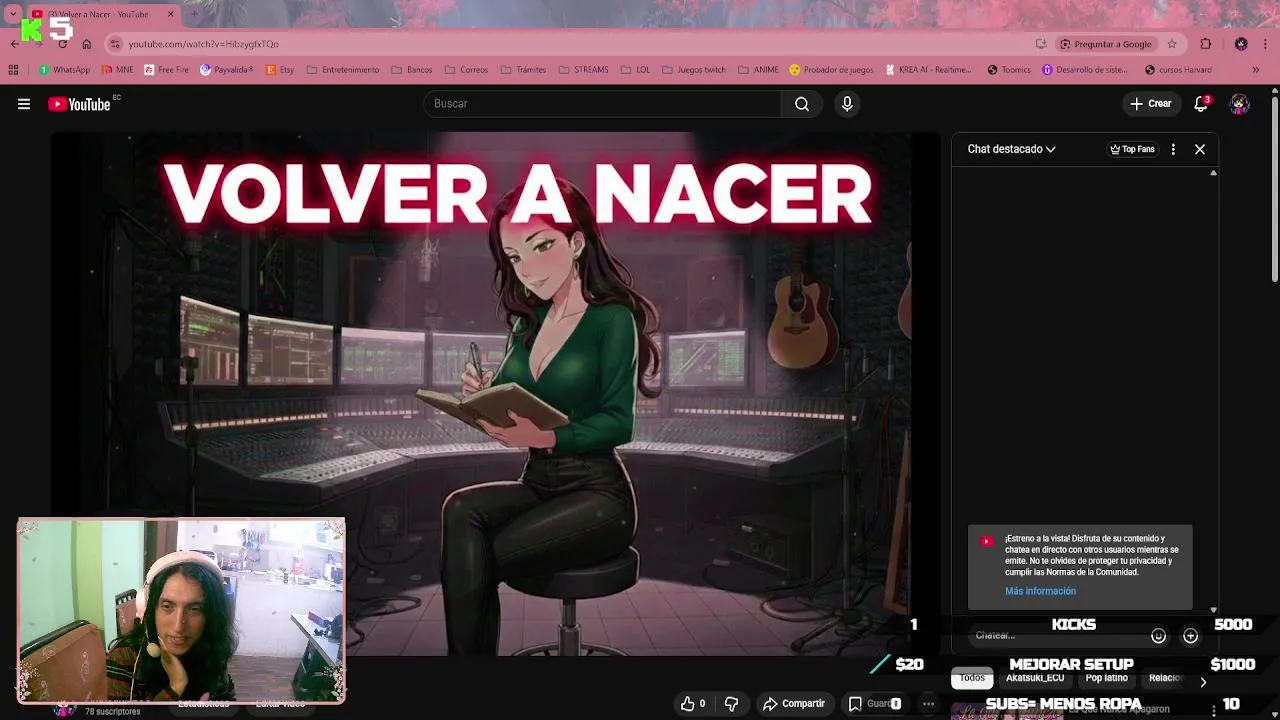Viewport: 1280px width, 720px height.
Task: Click the browser back arrow
Action: tap(14, 44)
